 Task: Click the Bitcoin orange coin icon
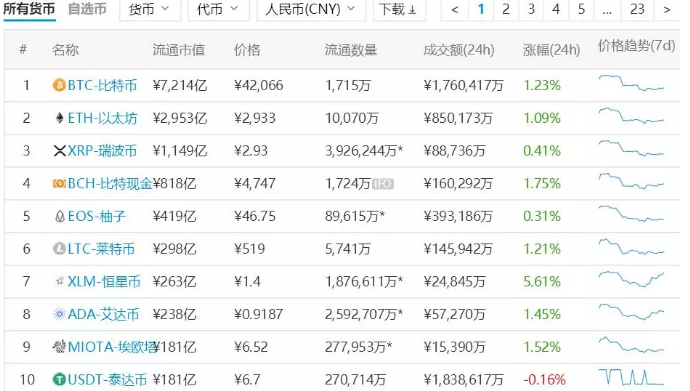[x=59, y=85]
